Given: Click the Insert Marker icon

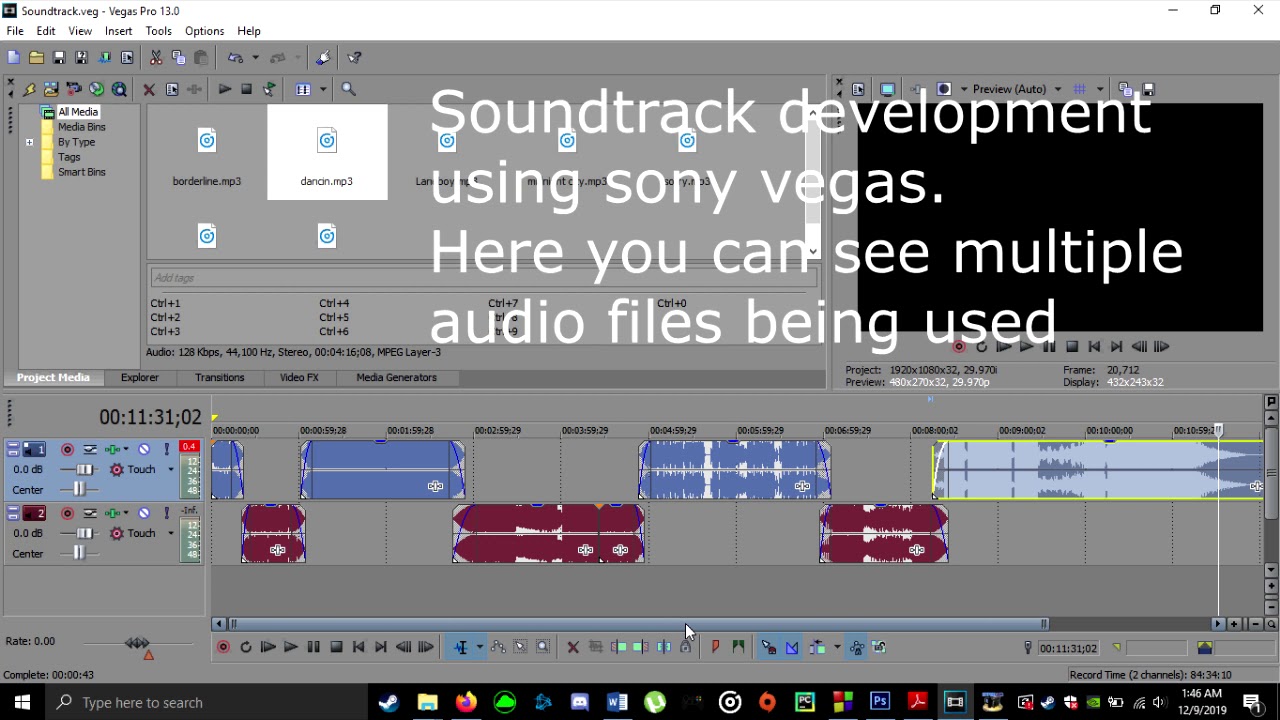Looking at the screenshot, I should 715,647.
